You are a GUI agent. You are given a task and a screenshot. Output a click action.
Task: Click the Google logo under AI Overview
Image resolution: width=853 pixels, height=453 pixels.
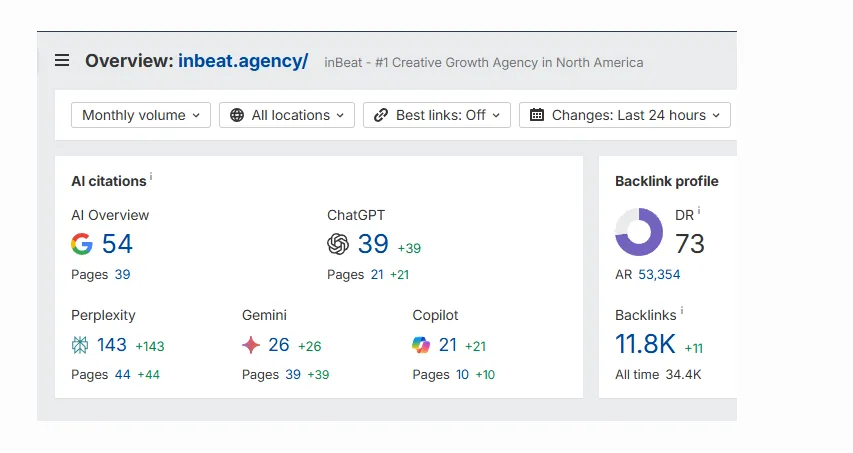click(82, 244)
